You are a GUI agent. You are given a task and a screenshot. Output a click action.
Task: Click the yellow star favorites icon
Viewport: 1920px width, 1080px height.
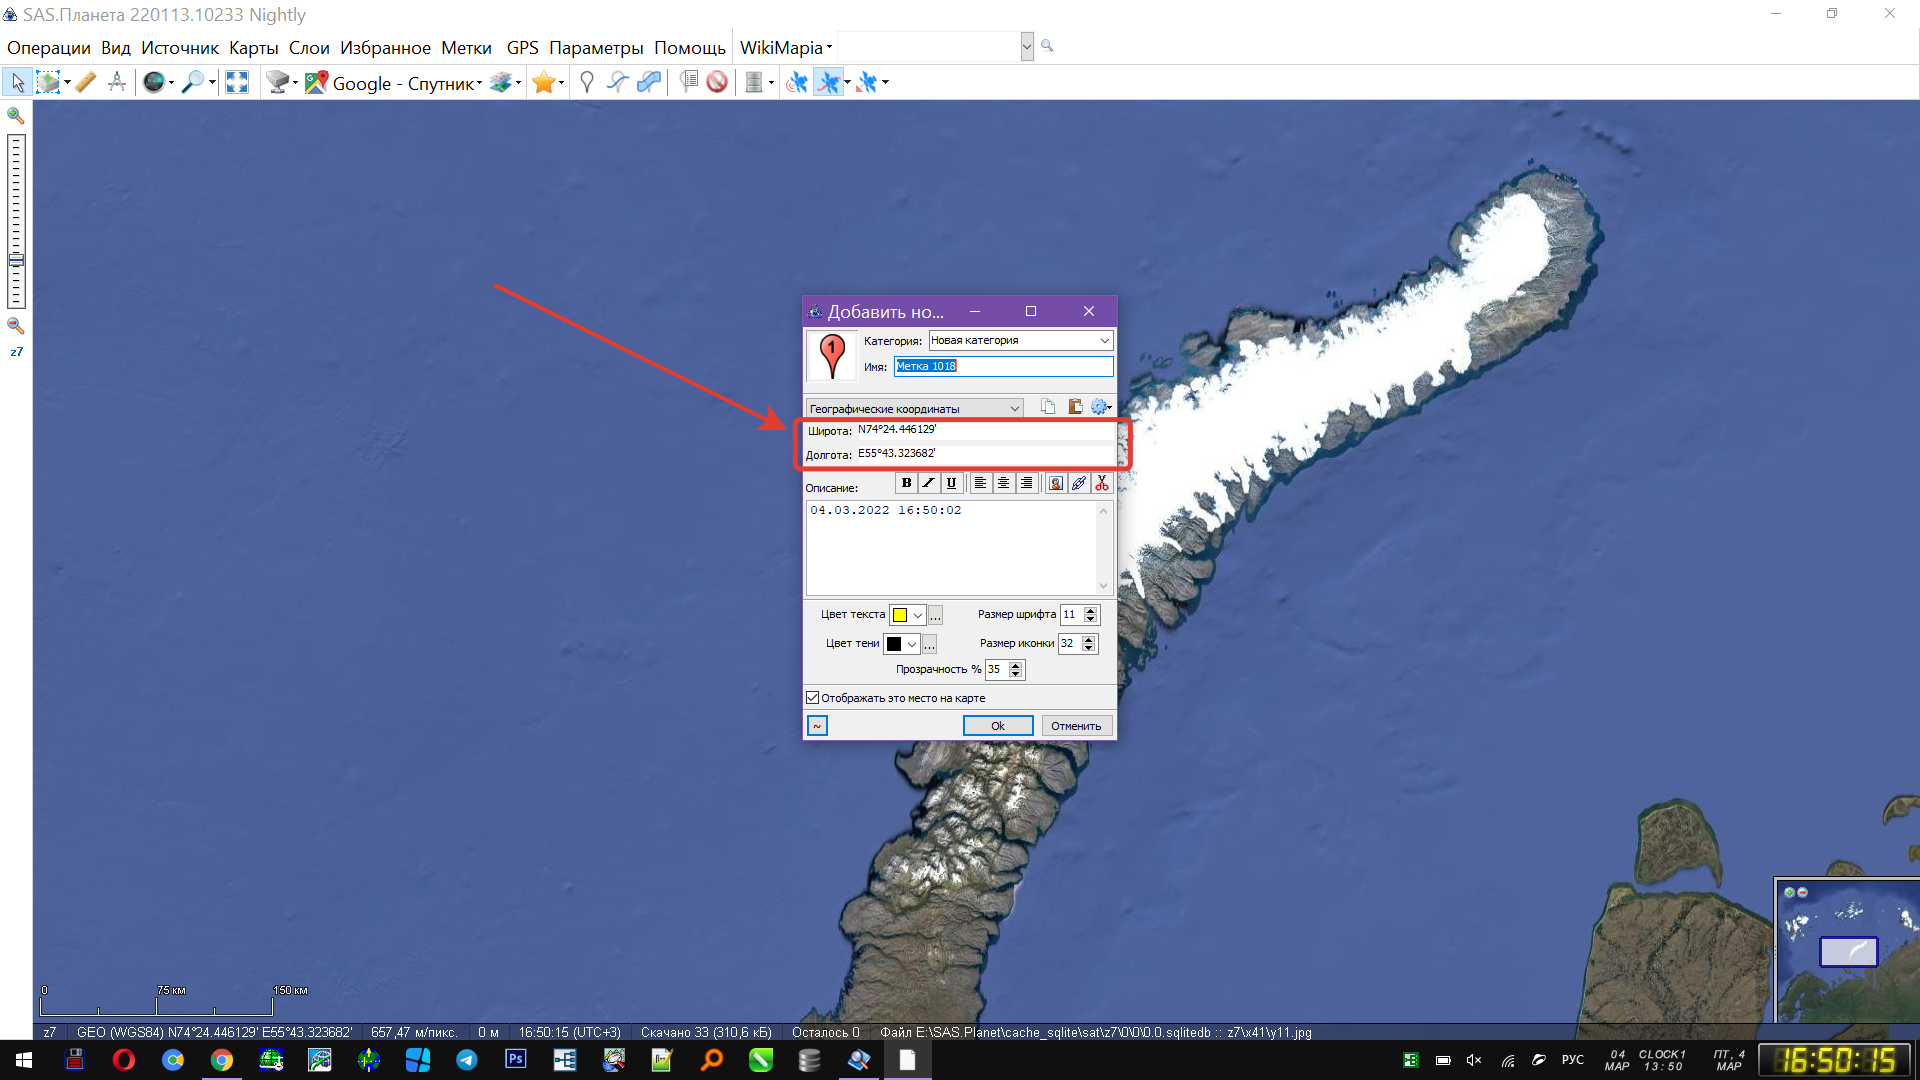click(543, 83)
